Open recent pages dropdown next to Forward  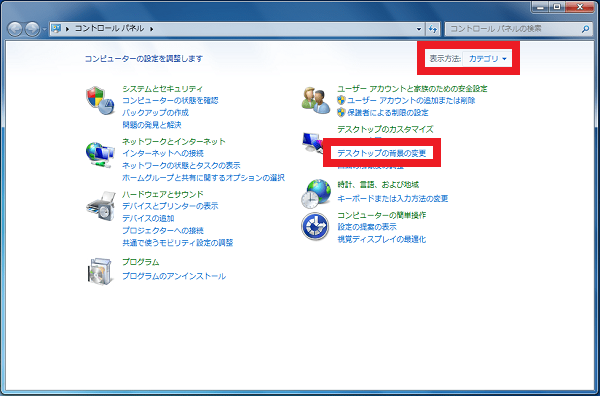coord(44,29)
